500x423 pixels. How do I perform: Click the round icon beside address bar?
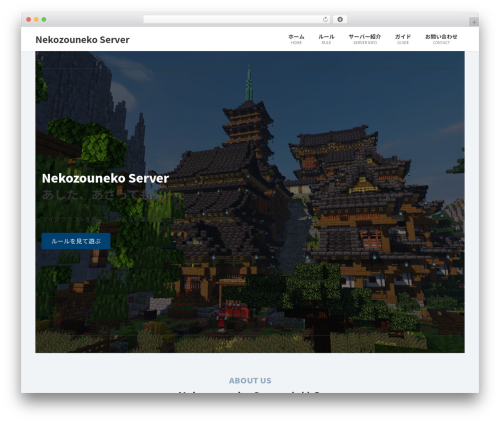click(340, 19)
